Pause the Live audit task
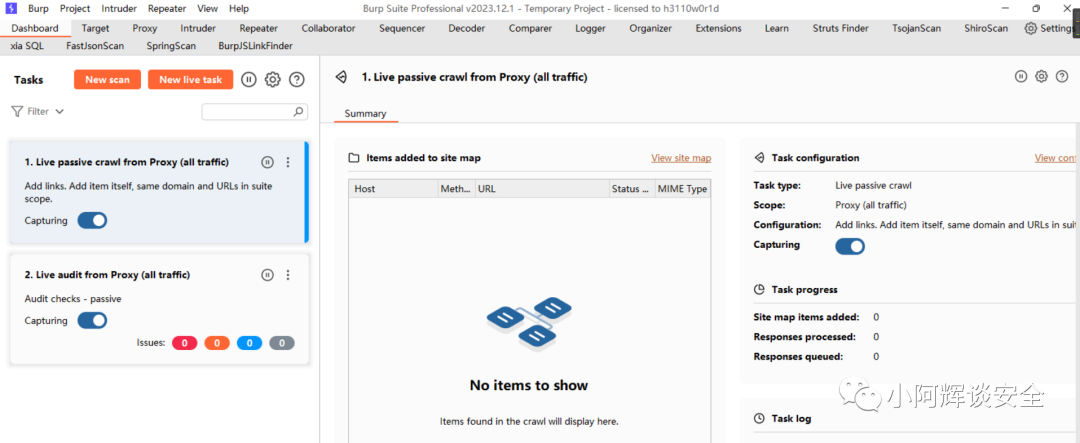Screen dimensions: 1080x443 click(x=267, y=275)
